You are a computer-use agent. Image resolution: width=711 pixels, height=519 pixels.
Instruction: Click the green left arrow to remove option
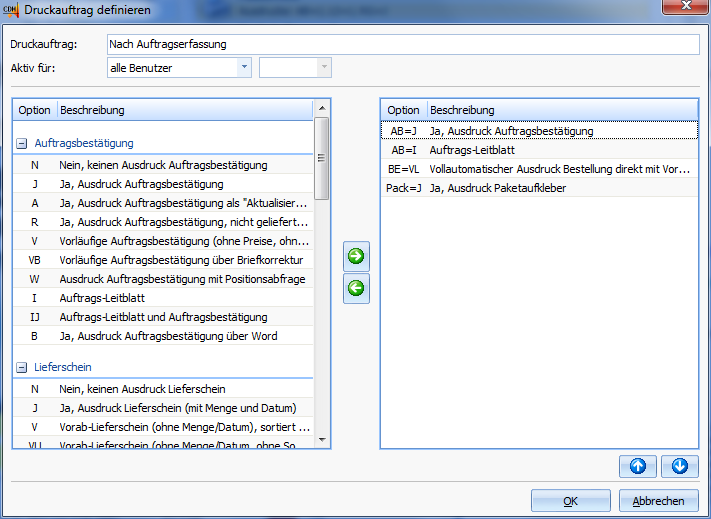(356, 289)
